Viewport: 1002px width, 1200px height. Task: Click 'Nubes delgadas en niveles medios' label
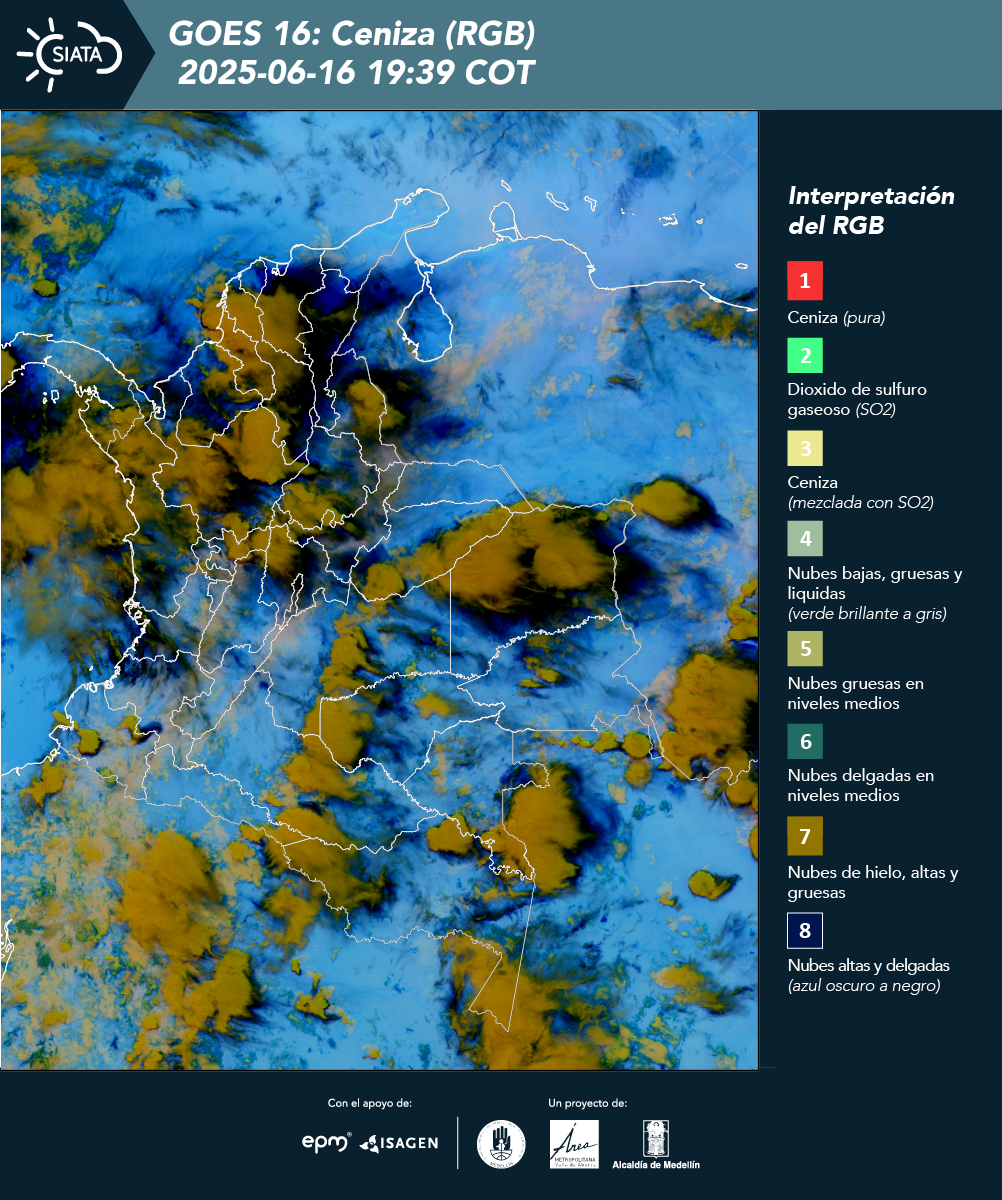pos(861,786)
